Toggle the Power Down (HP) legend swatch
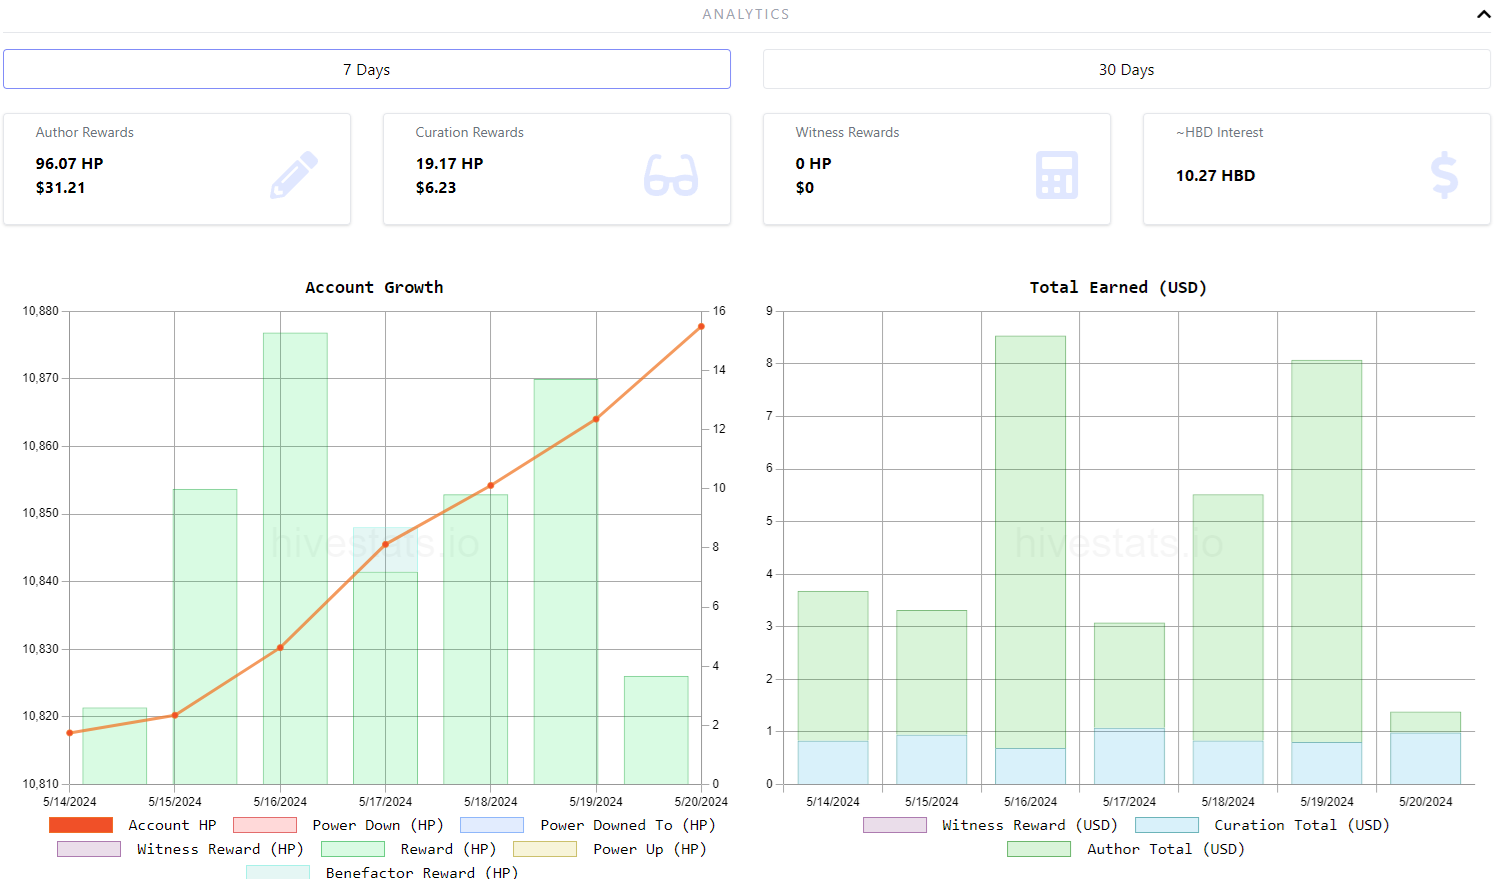The image size is (1495, 879). pos(265,825)
